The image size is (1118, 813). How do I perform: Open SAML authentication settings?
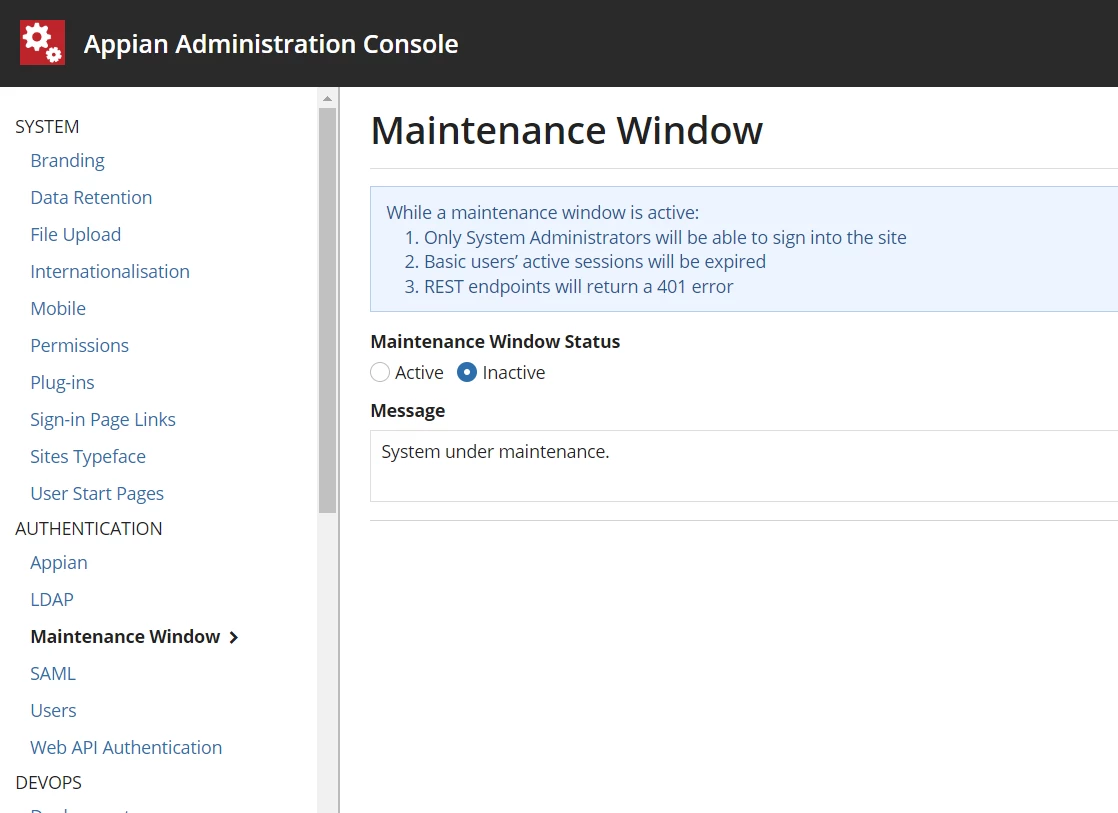[53, 674]
